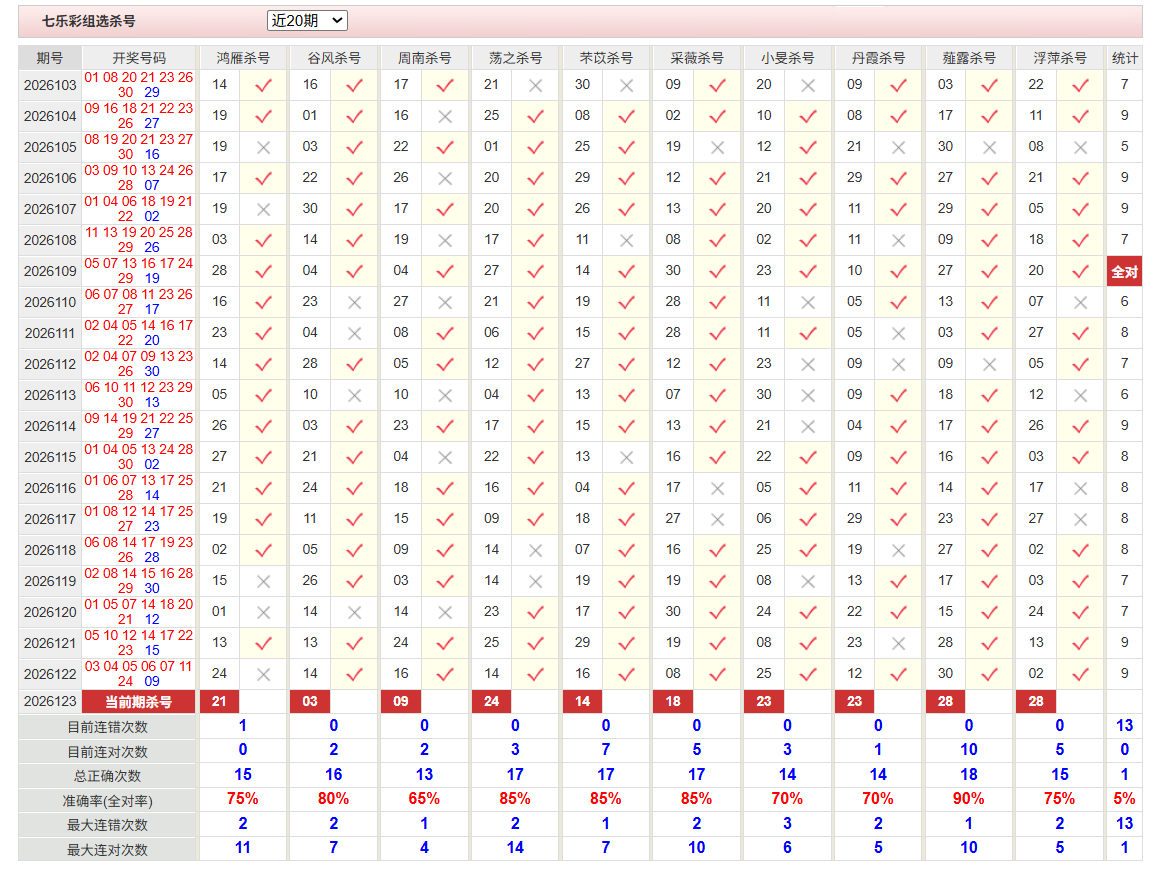Image resolution: width=1153 pixels, height=871 pixels.
Task: Select the 谷风杀号 column header
Action: (334, 57)
